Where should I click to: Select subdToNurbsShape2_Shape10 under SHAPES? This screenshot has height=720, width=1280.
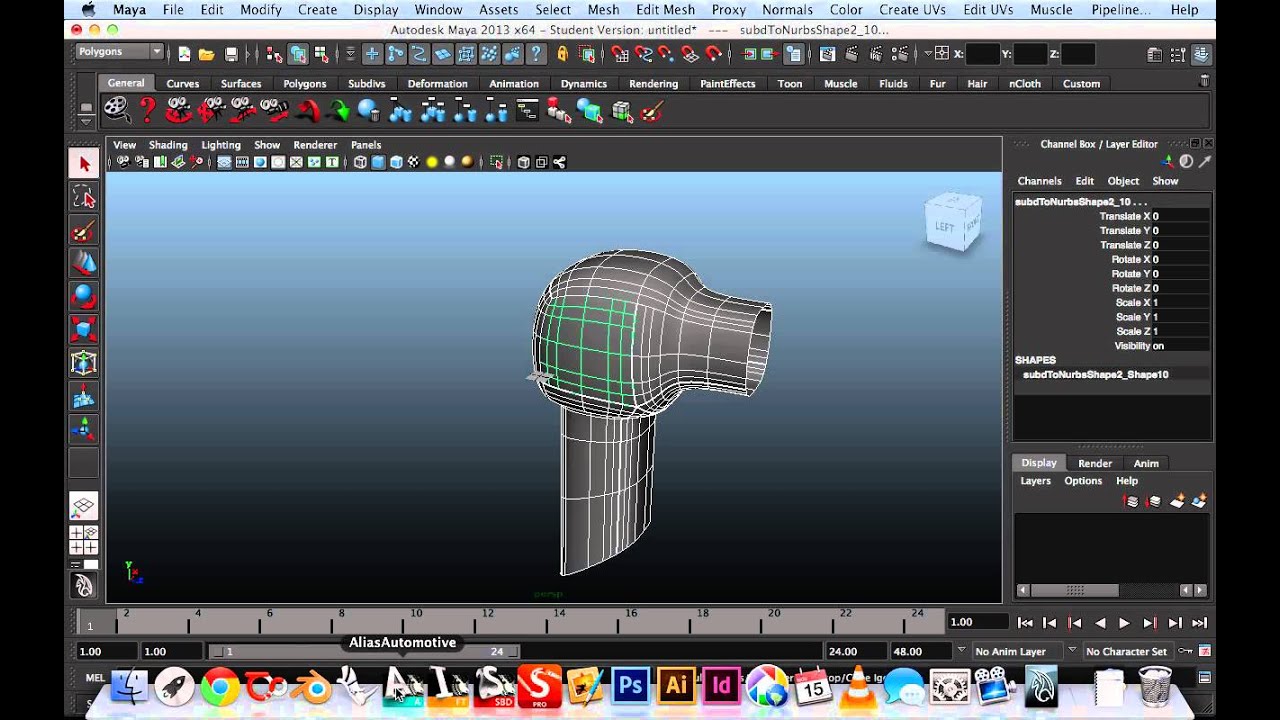tap(1095, 374)
